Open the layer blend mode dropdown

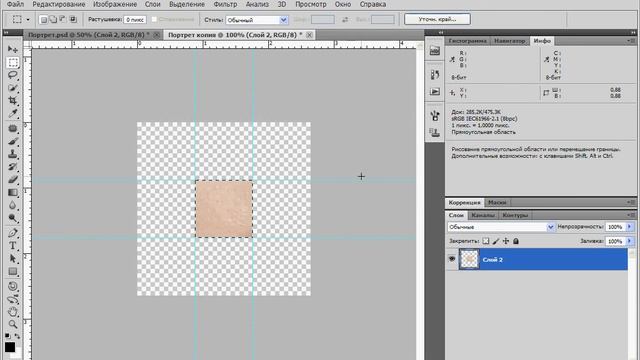[501, 227]
